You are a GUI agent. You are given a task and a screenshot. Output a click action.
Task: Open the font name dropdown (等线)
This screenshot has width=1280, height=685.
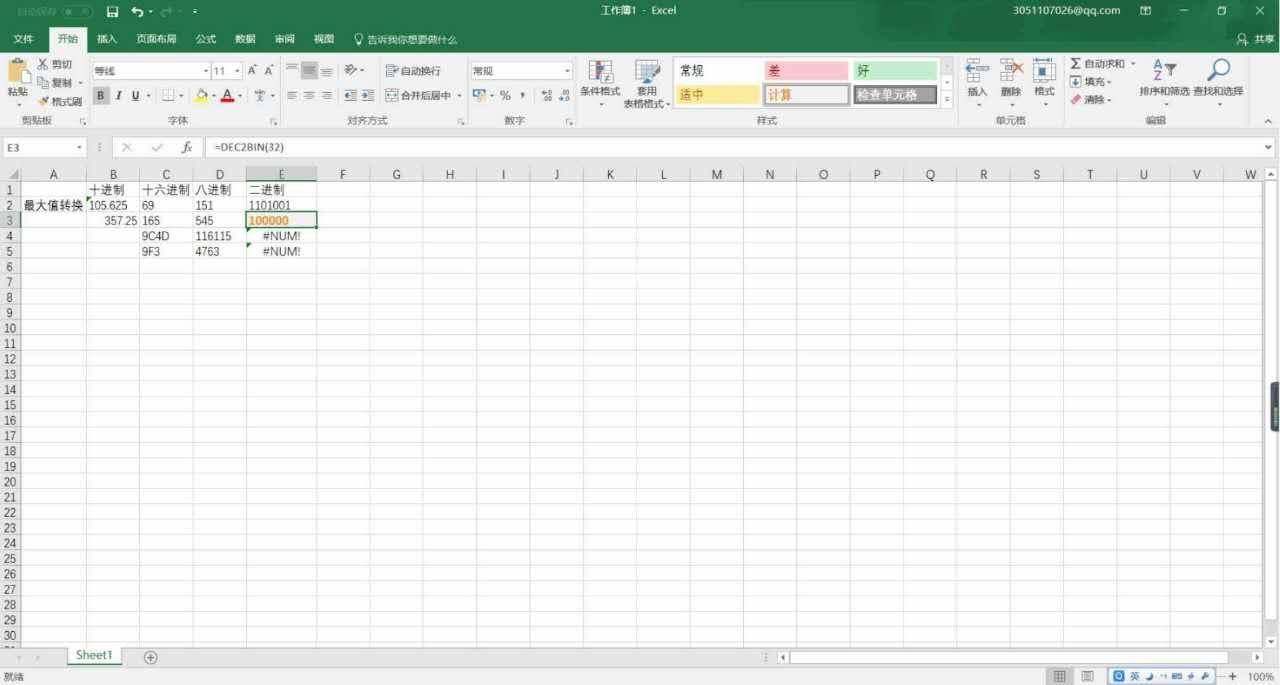[x=206, y=71]
